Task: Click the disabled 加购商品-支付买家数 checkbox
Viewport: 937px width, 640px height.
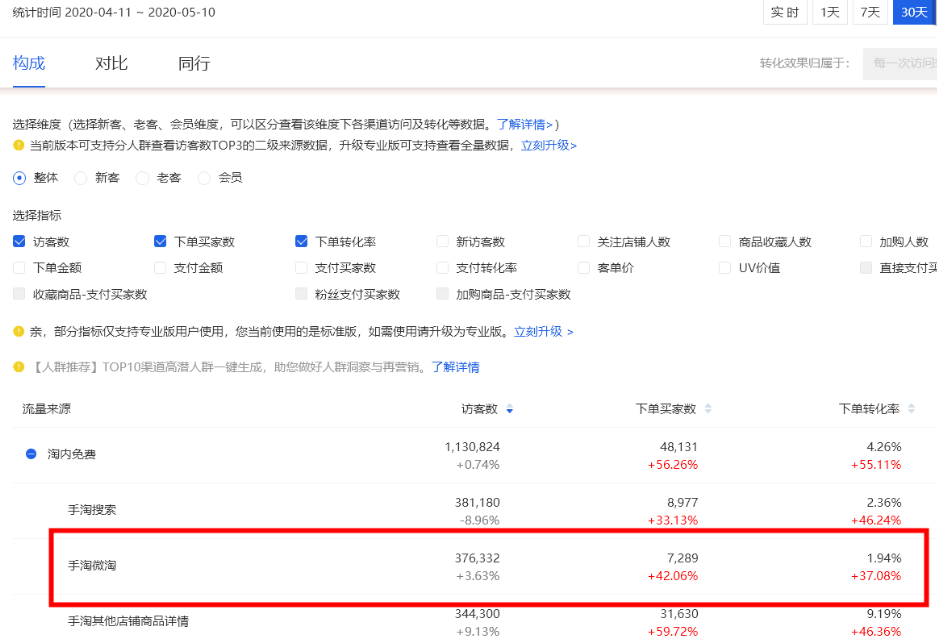Action: (442, 294)
